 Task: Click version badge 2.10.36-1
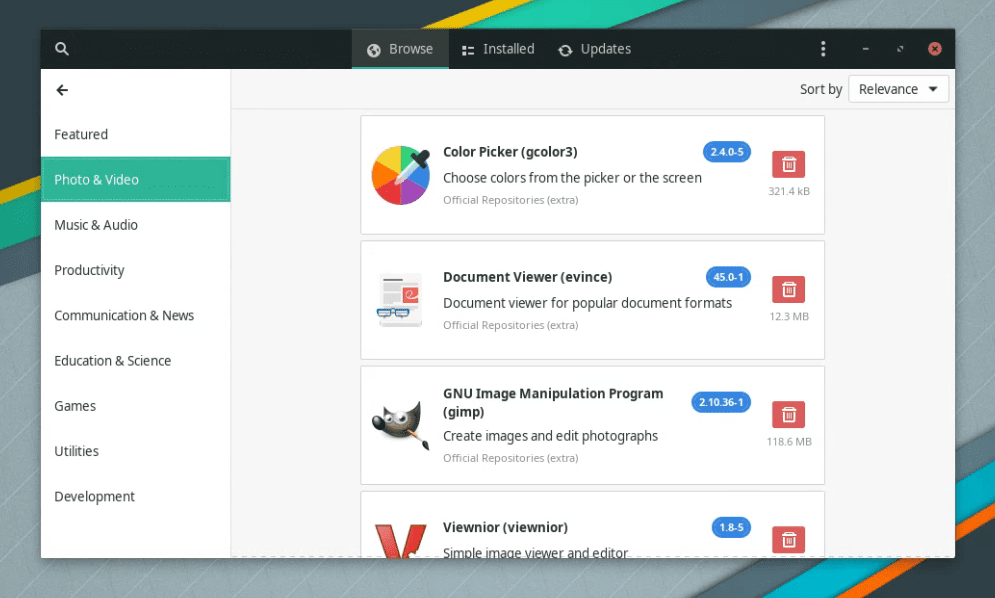pyautogui.click(x=721, y=402)
